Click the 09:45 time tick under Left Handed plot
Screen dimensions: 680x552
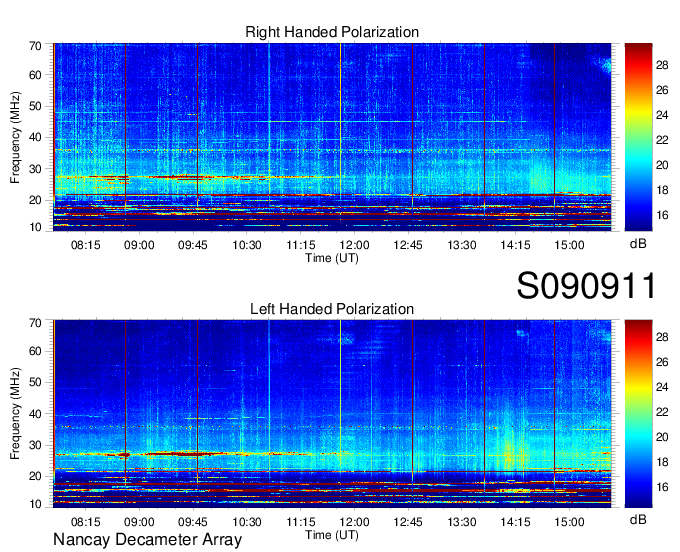pos(193,522)
